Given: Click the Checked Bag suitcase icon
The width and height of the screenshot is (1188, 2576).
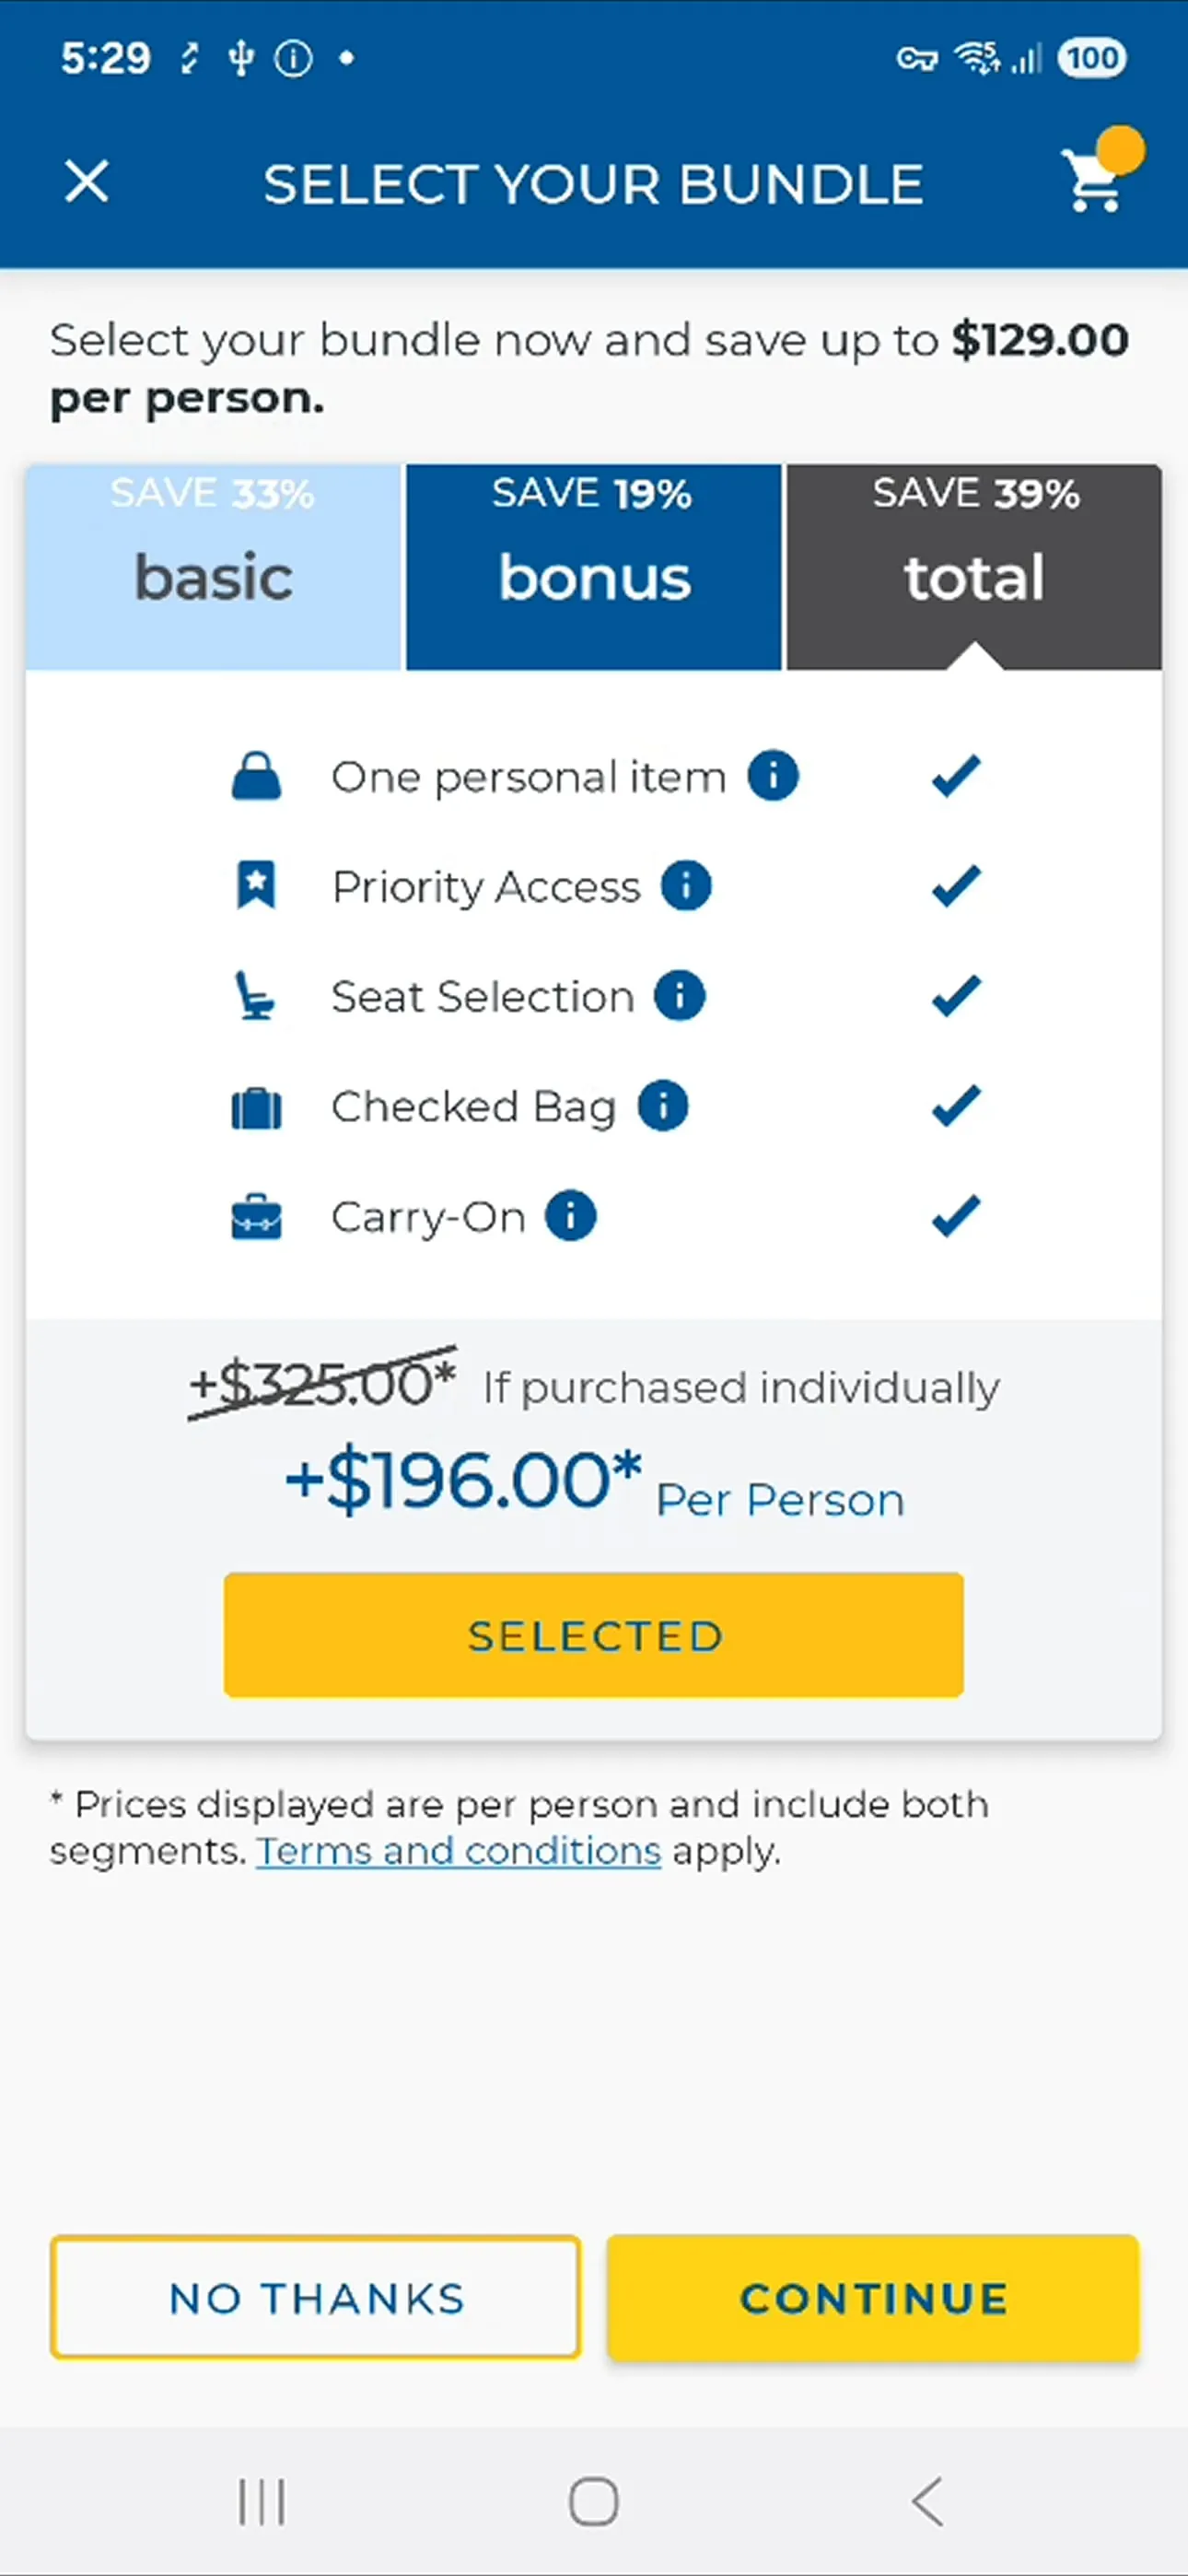Looking at the screenshot, I should tap(257, 1107).
